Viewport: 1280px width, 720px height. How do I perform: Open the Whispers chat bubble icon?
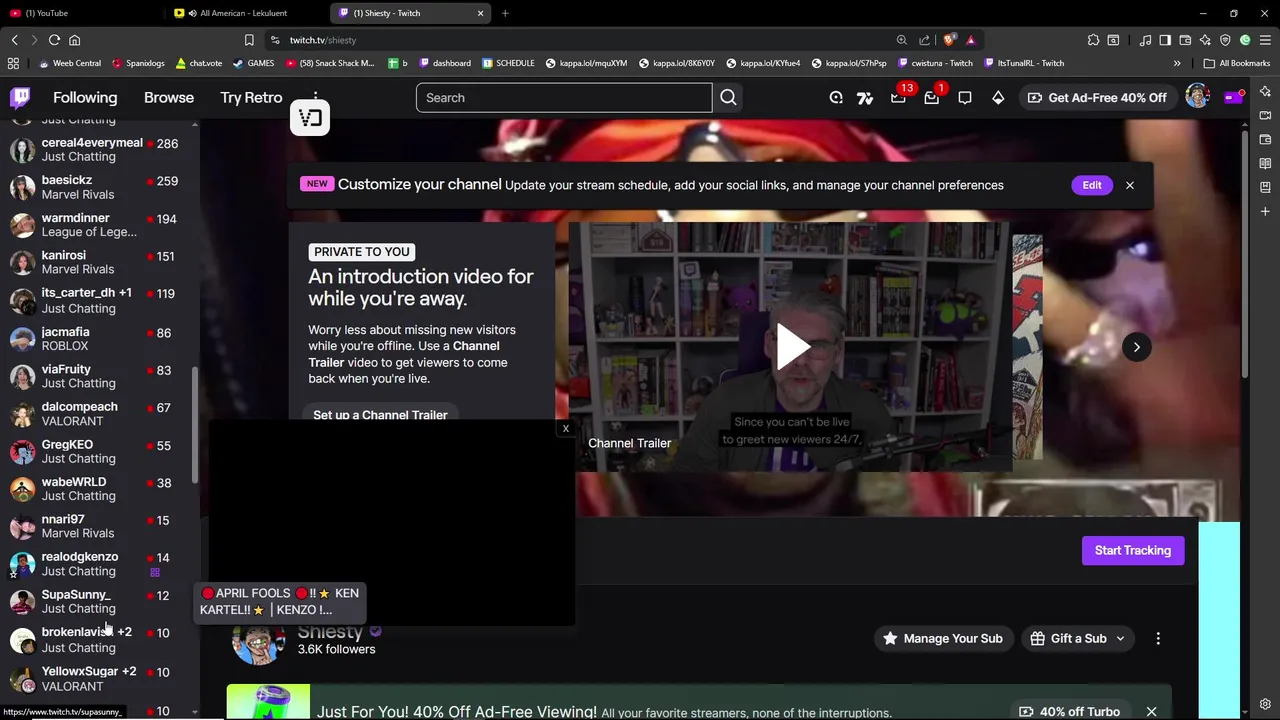pyautogui.click(x=965, y=97)
